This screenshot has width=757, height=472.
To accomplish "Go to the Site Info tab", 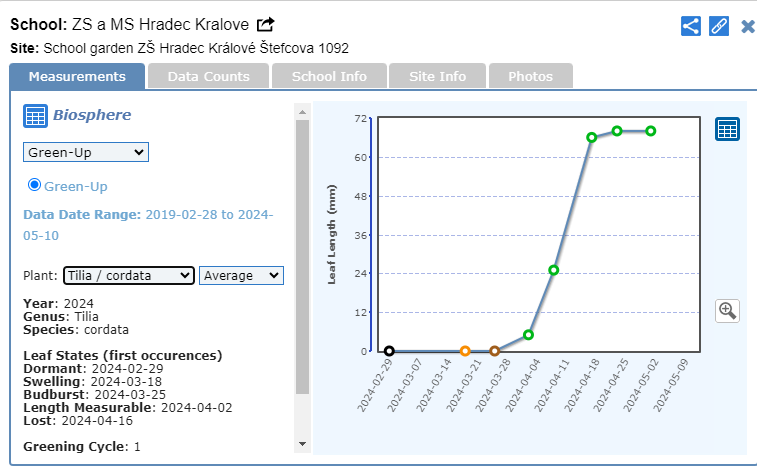I will [x=438, y=76].
